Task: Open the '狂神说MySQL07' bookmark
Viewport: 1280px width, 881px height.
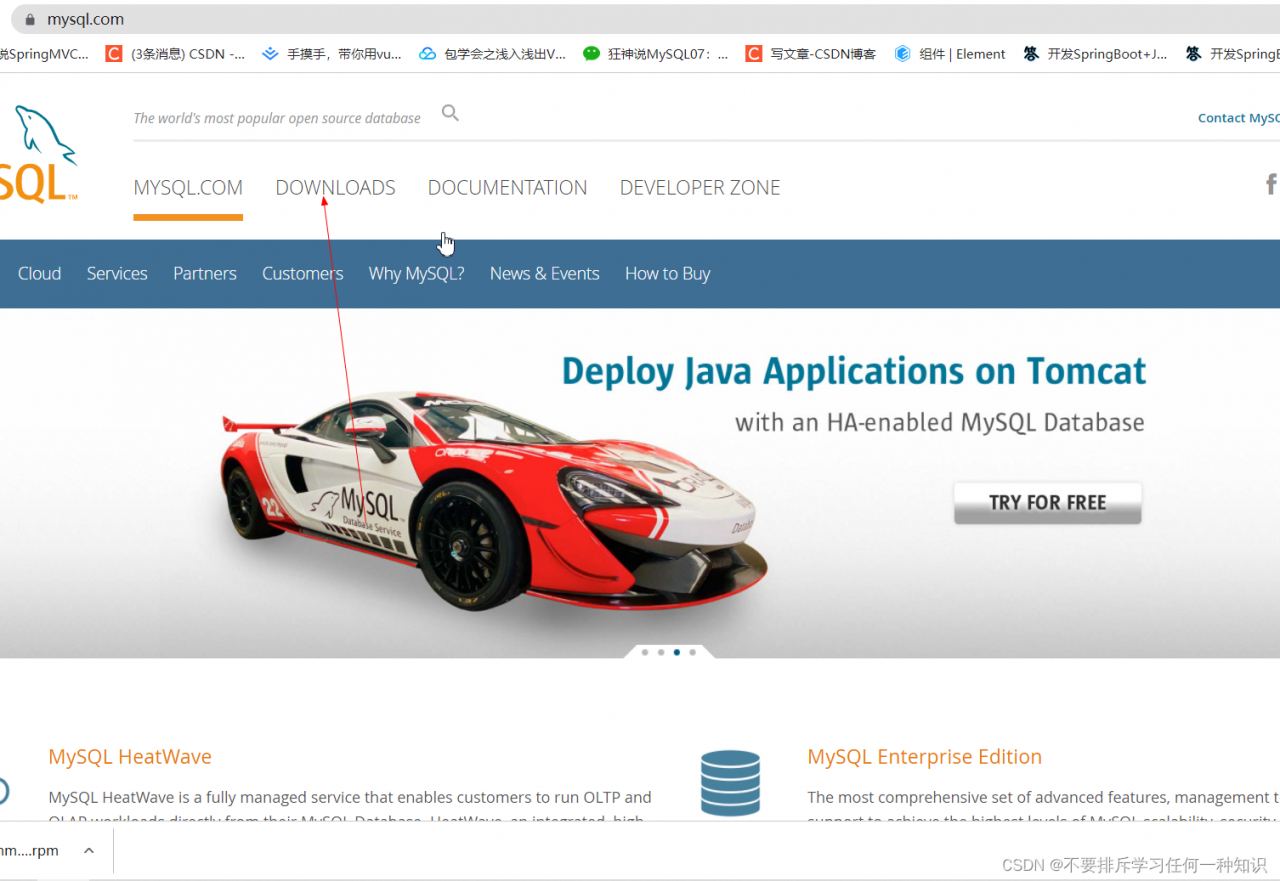Action: coord(656,54)
